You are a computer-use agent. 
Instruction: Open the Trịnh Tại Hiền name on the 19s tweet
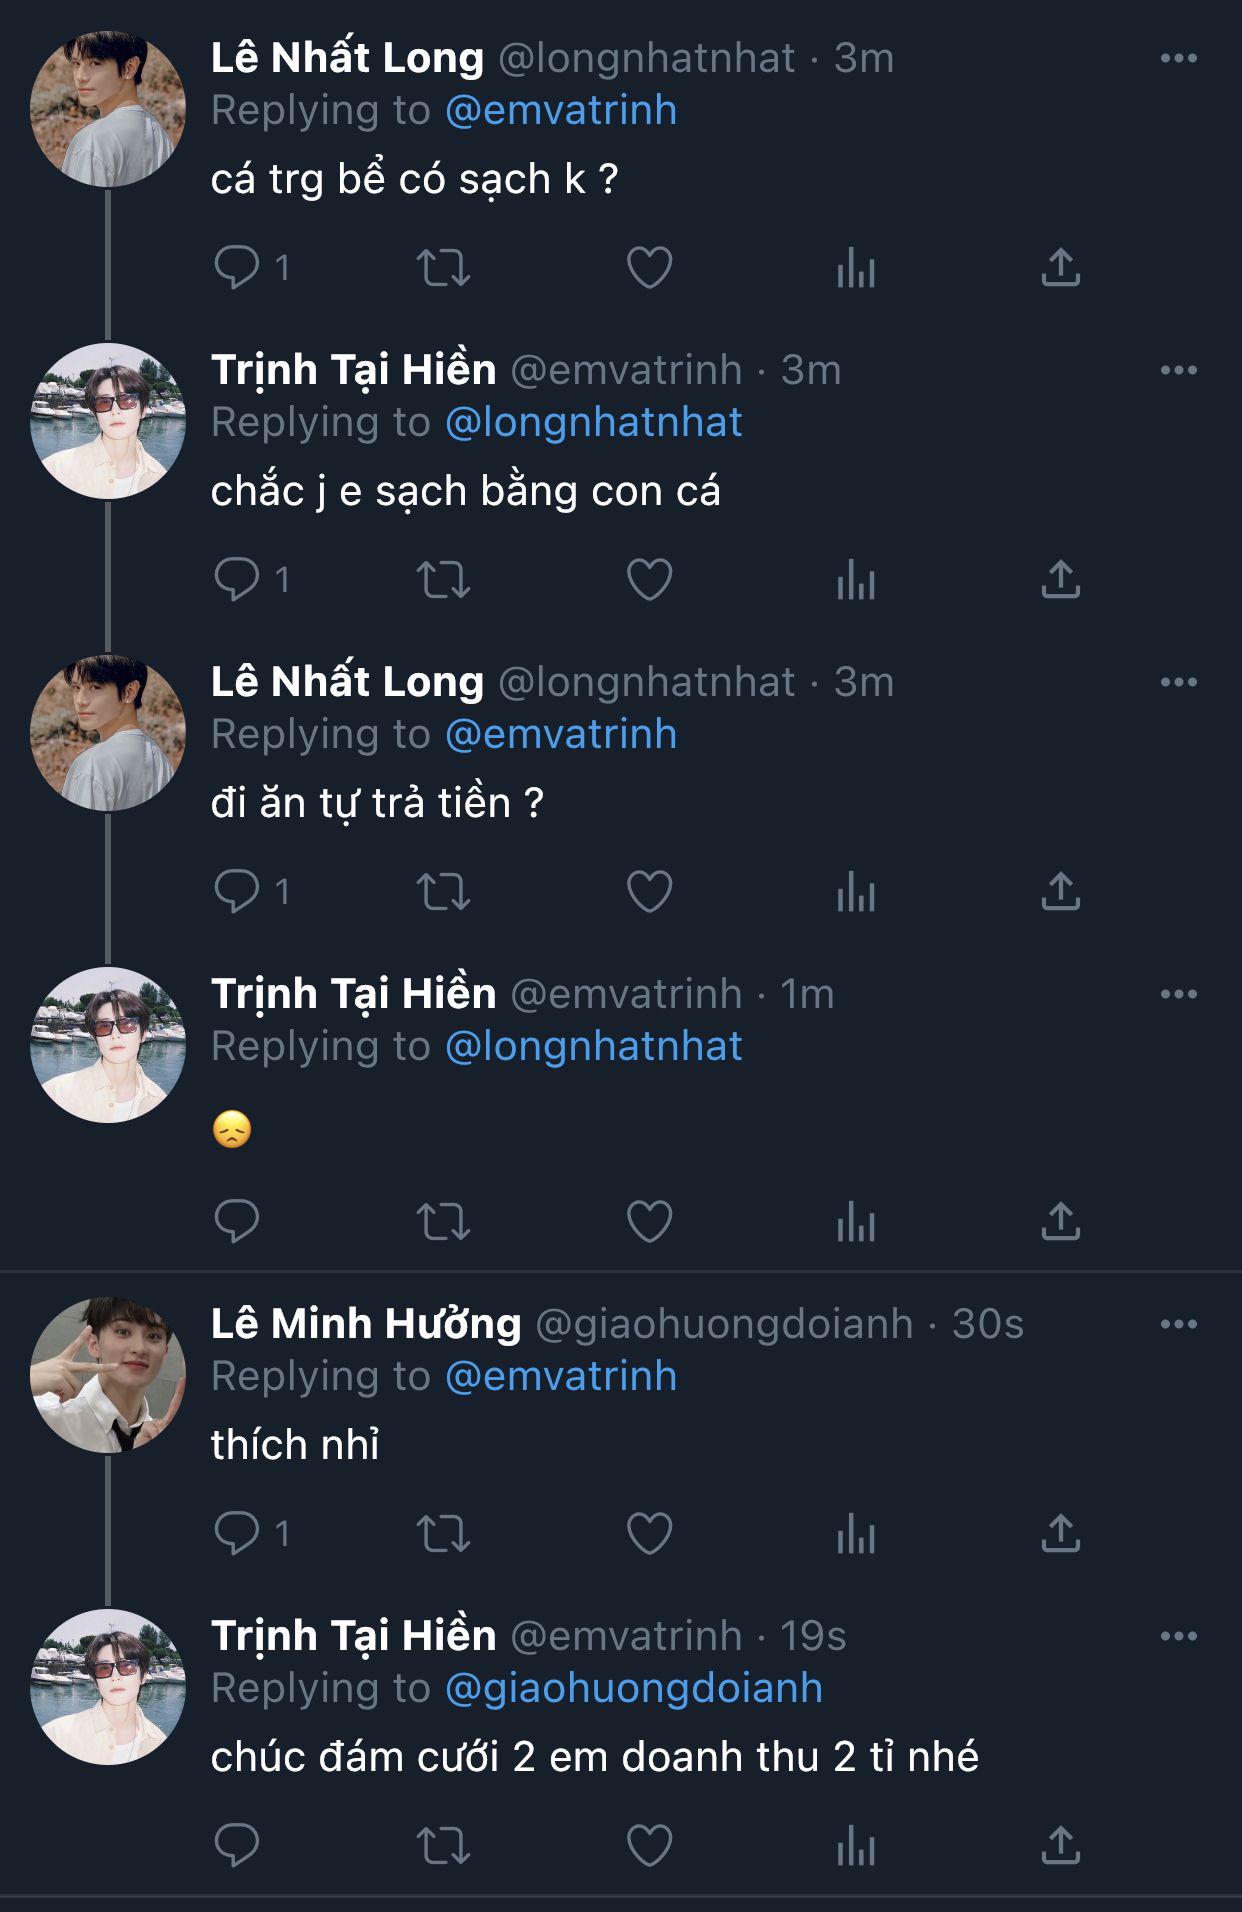(353, 1637)
